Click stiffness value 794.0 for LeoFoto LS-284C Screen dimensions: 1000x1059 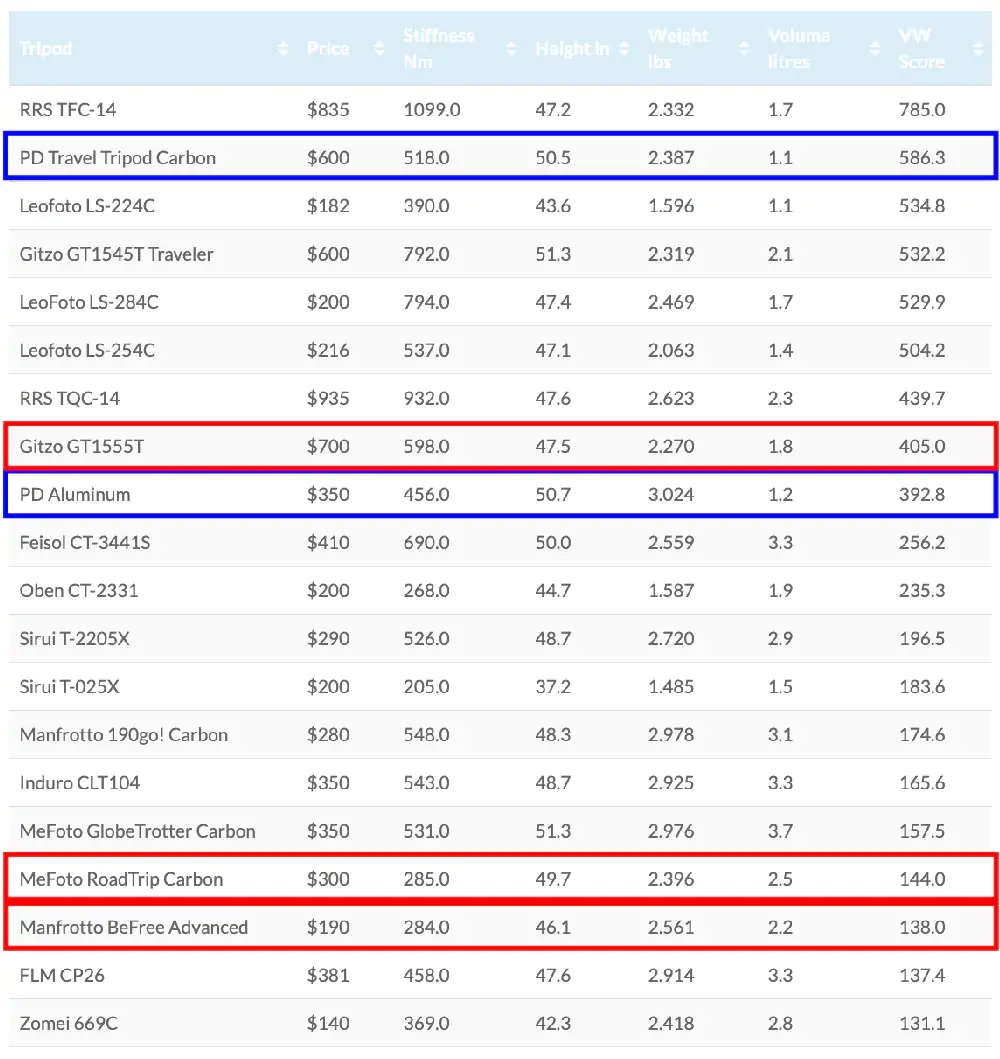(426, 302)
